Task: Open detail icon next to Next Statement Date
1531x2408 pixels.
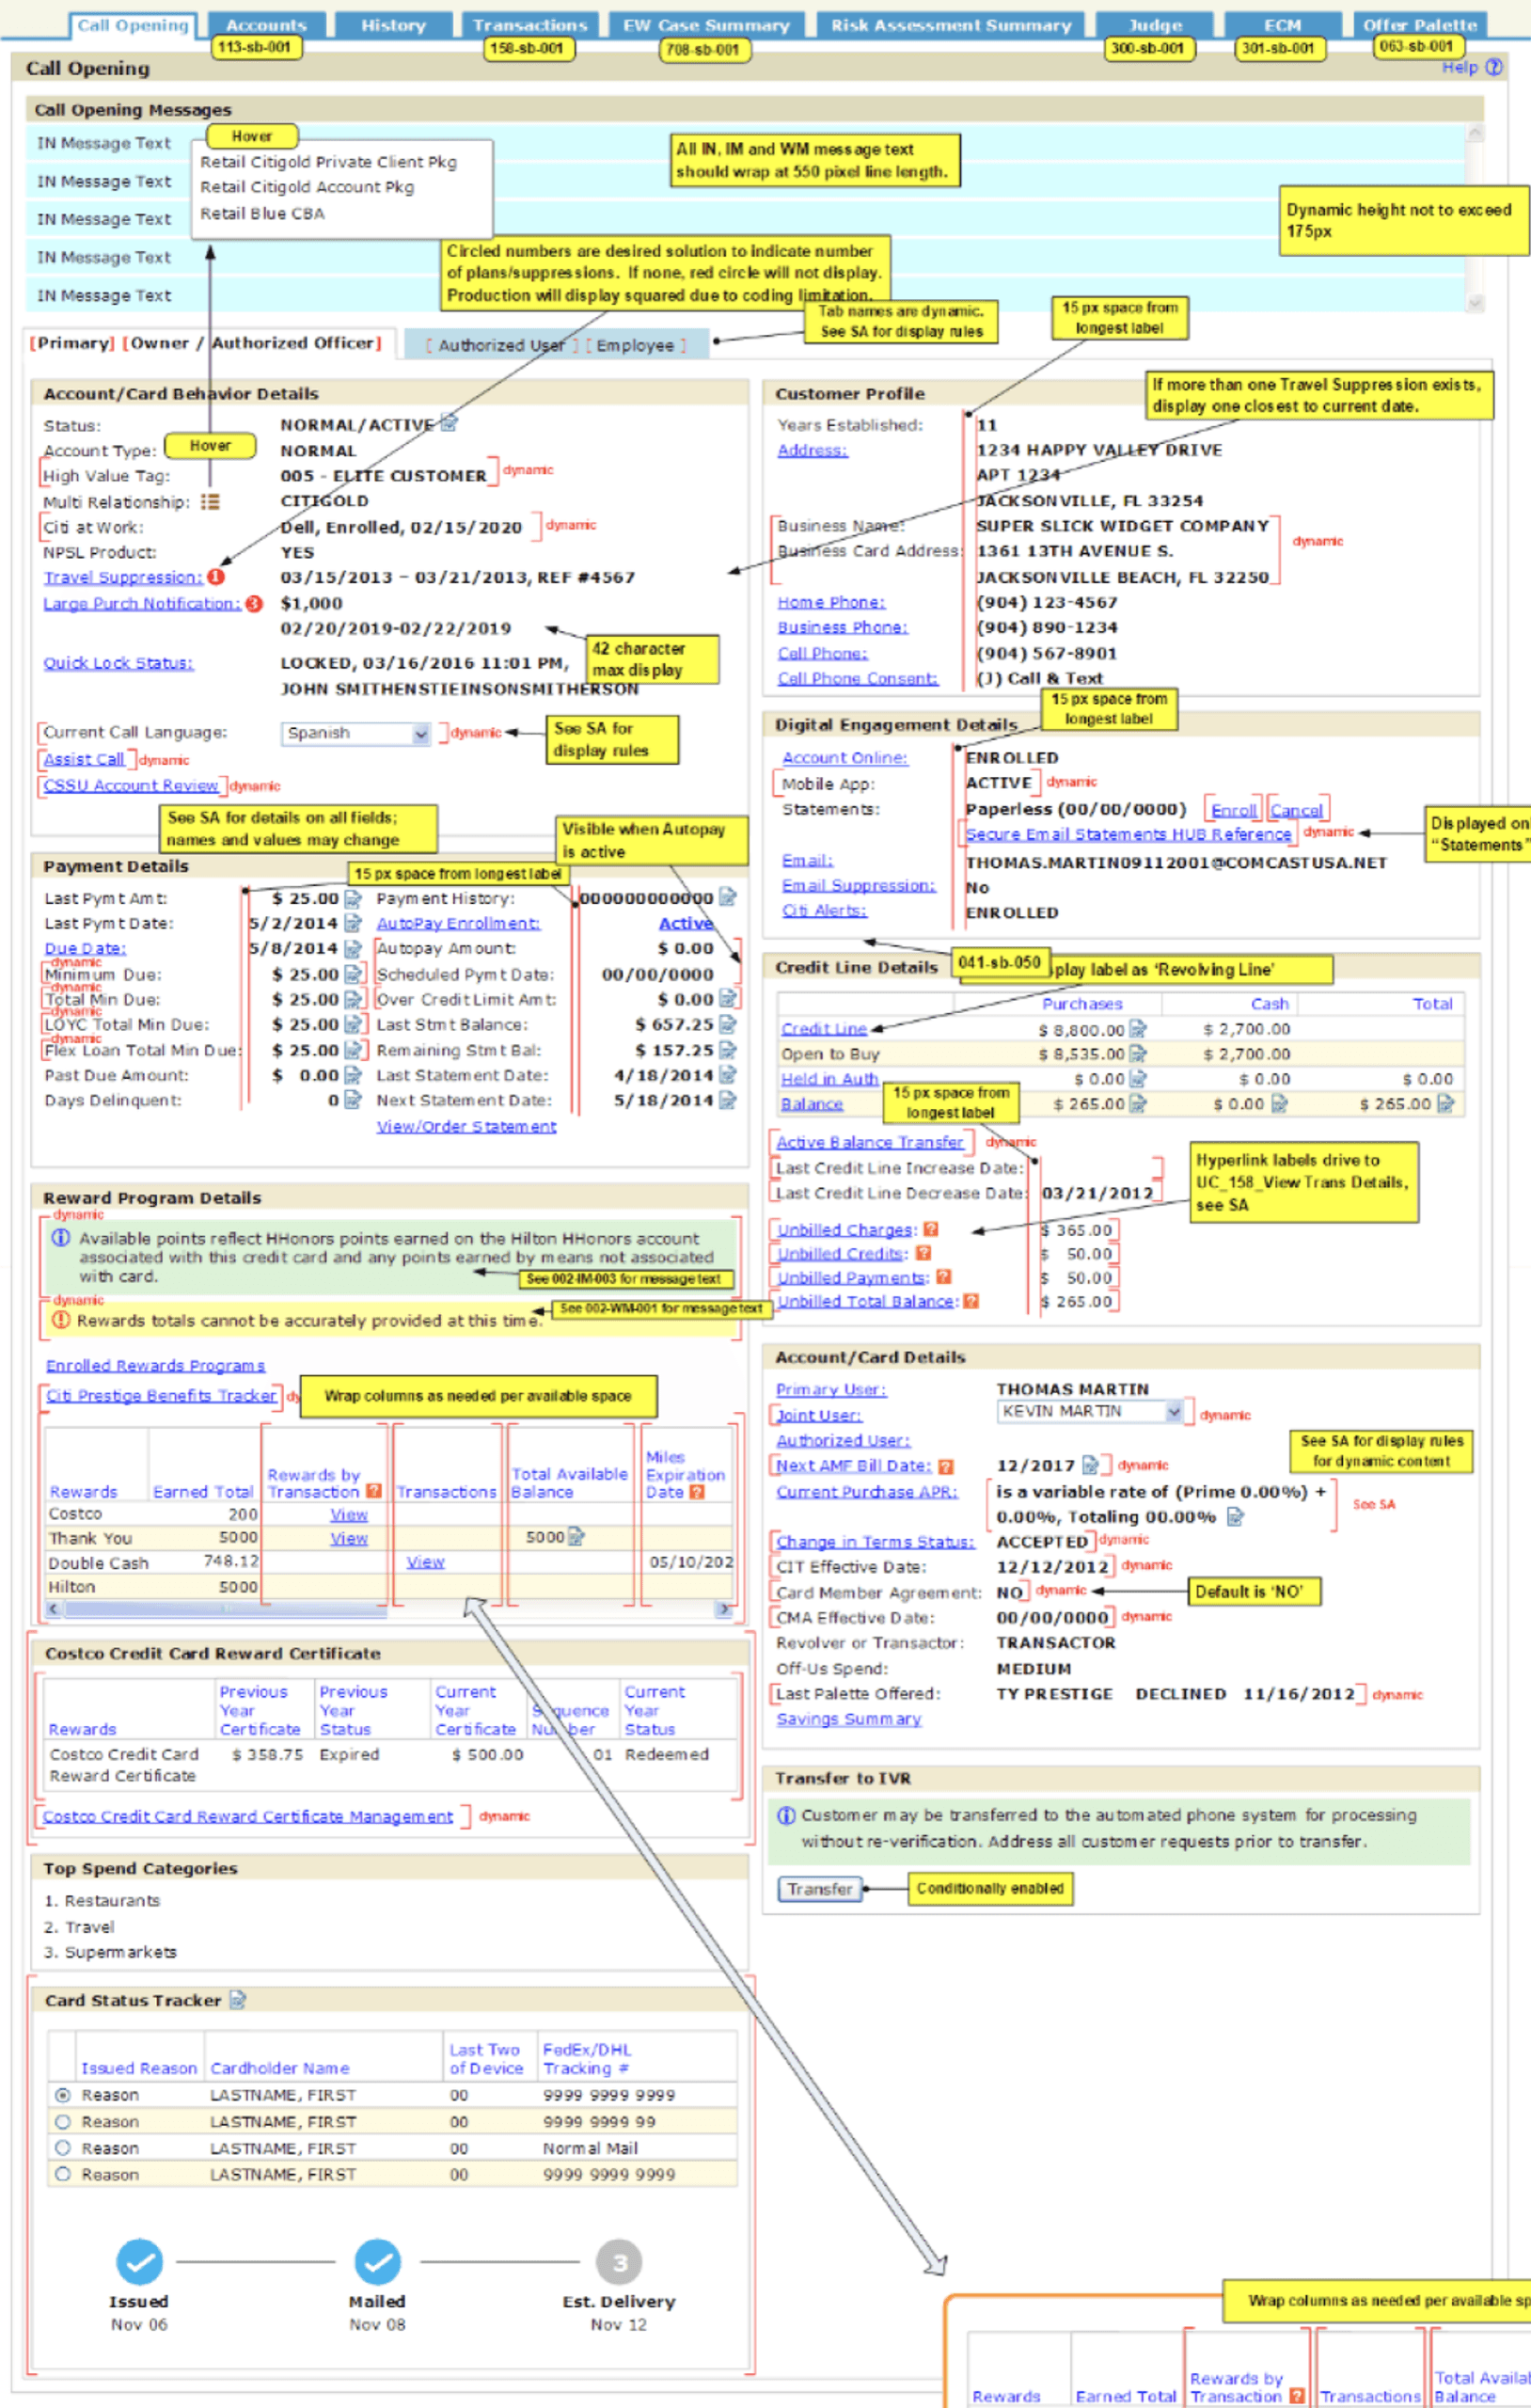Action: click(x=728, y=1100)
